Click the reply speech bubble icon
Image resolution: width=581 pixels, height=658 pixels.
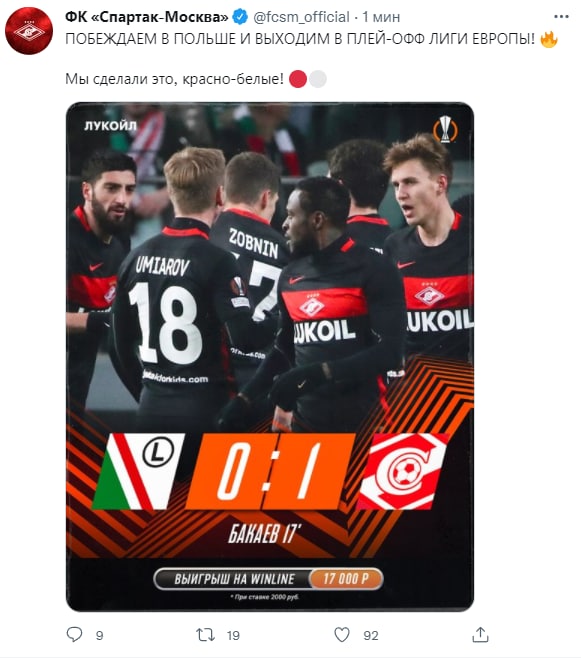pyautogui.click(x=75, y=634)
